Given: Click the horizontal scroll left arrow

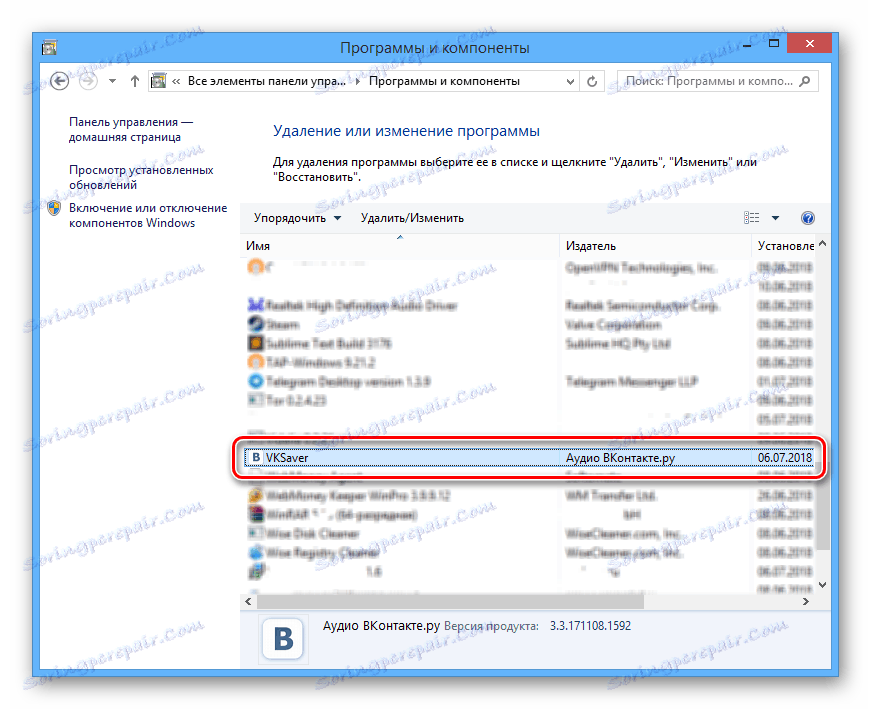Looking at the screenshot, I should click(x=248, y=602).
